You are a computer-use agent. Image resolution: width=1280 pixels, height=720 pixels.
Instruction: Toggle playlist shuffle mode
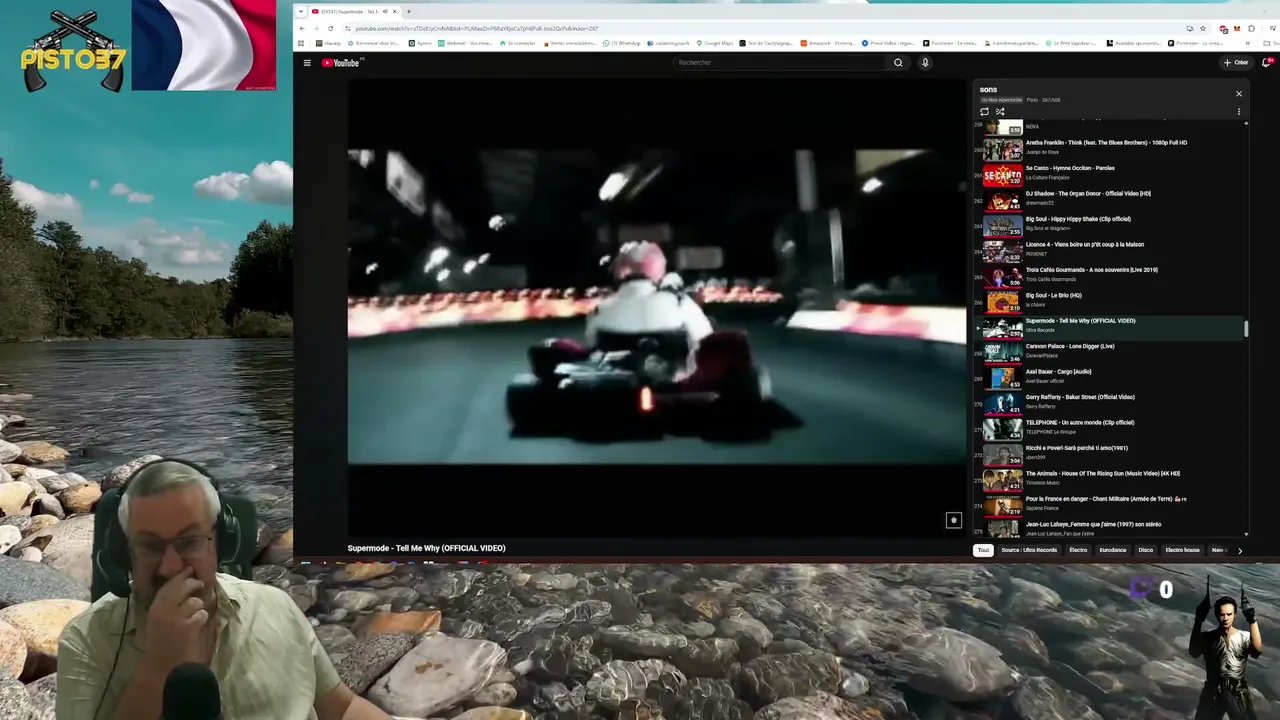[x=1000, y=112]
